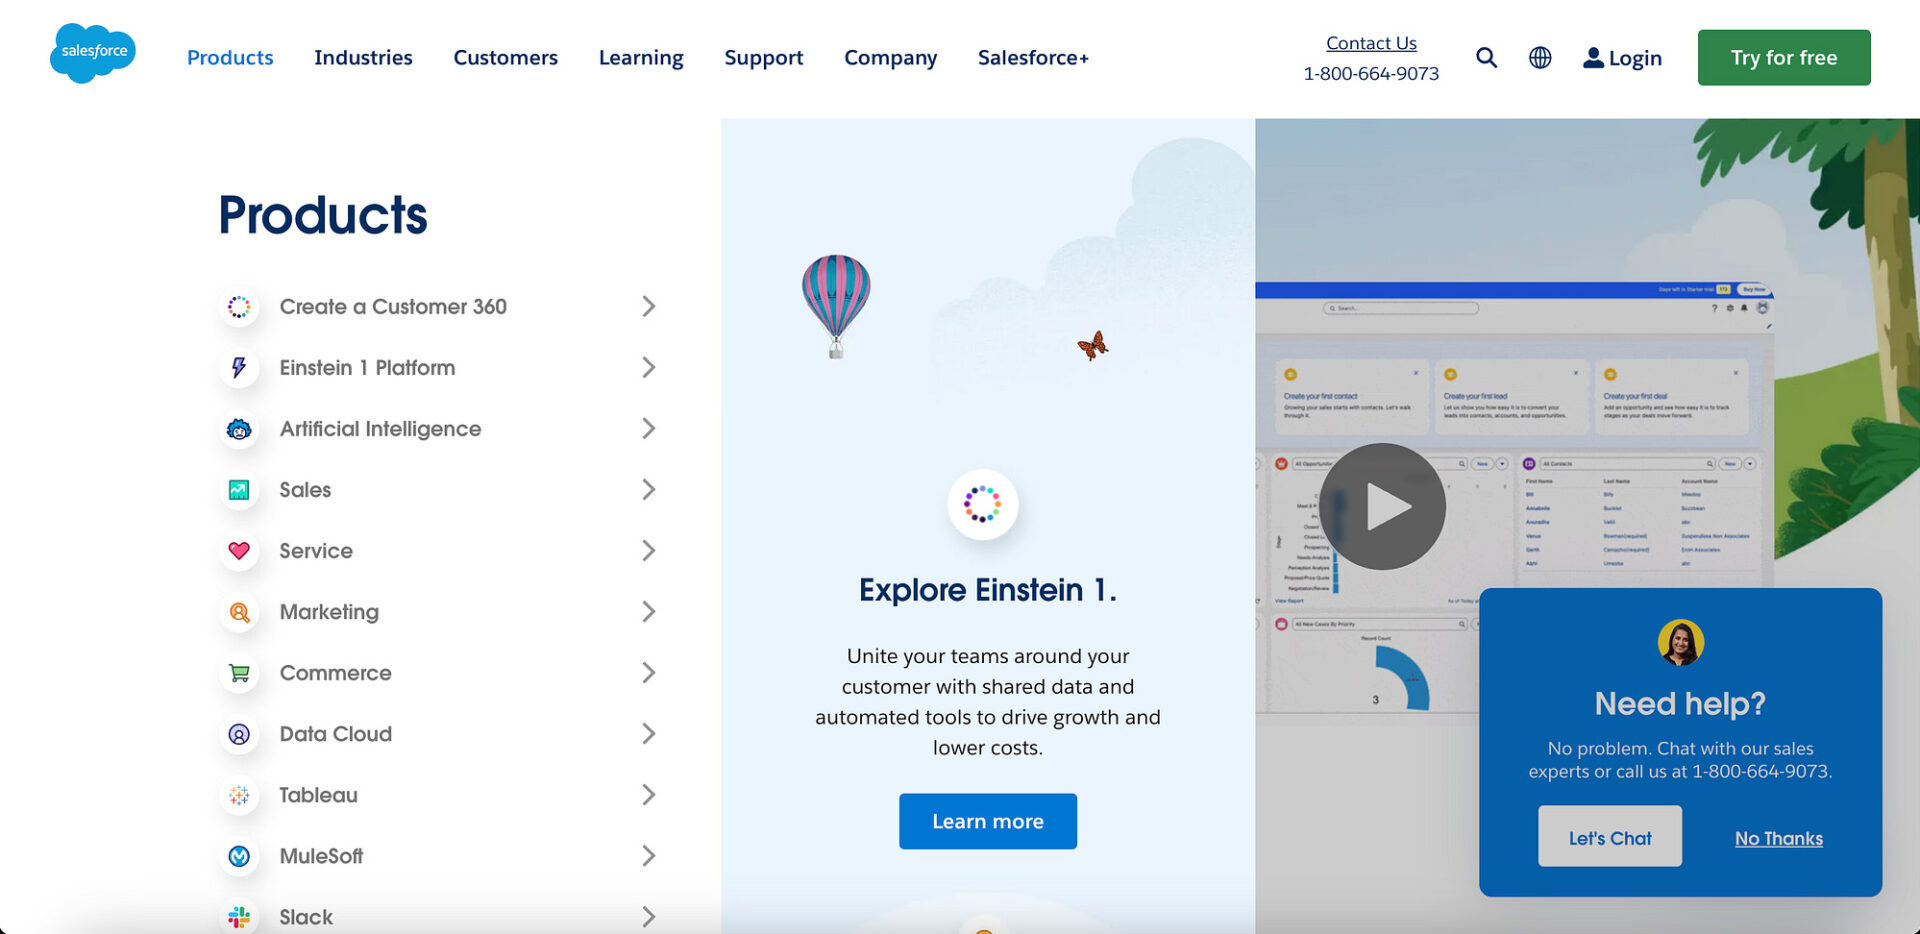Open the Industries menu
Viewport: 1920px width, 934px height.
pyautogui.click(x=363, y=58)
